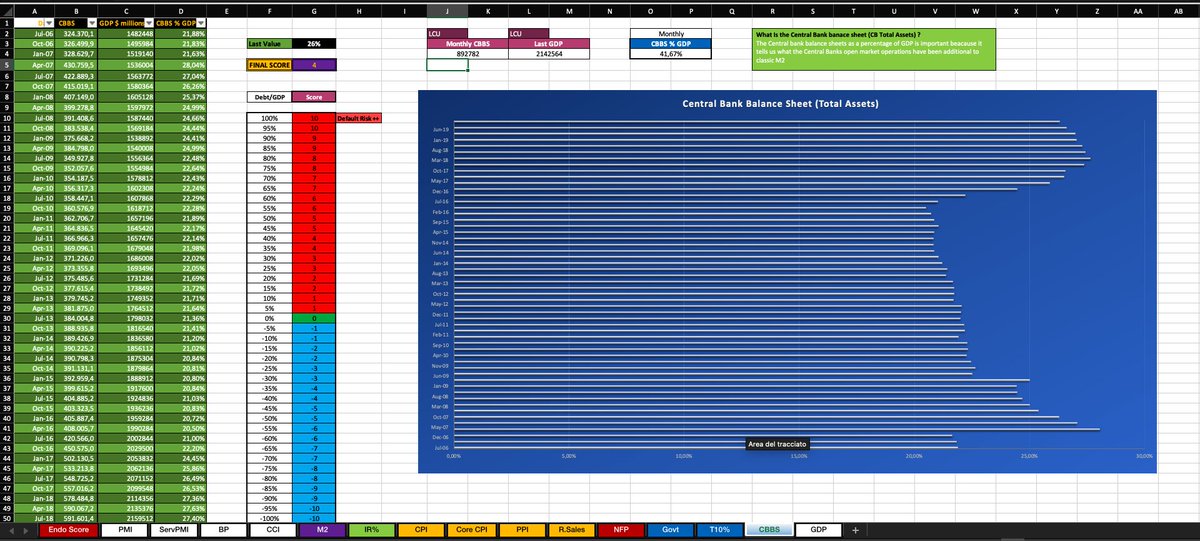
Task: Click the Last GDP header cell
Action: pyautogui.click(x=548, y=43)
